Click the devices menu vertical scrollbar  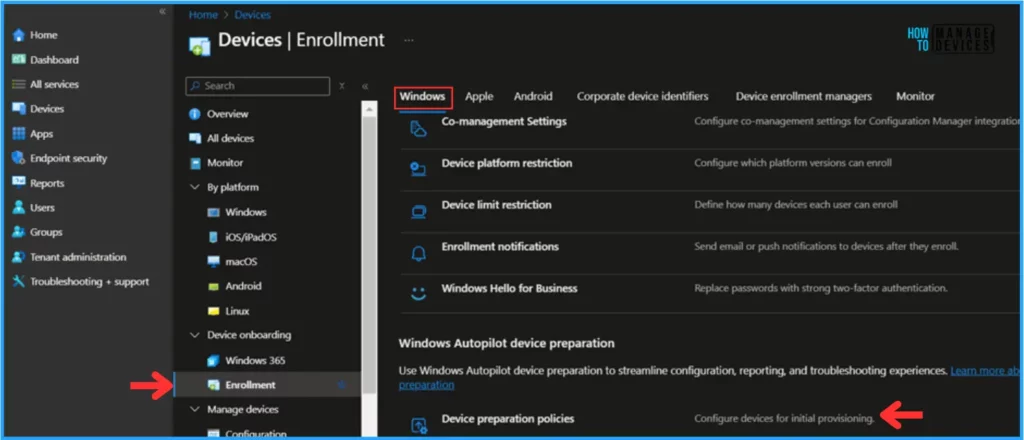(369, 255)
